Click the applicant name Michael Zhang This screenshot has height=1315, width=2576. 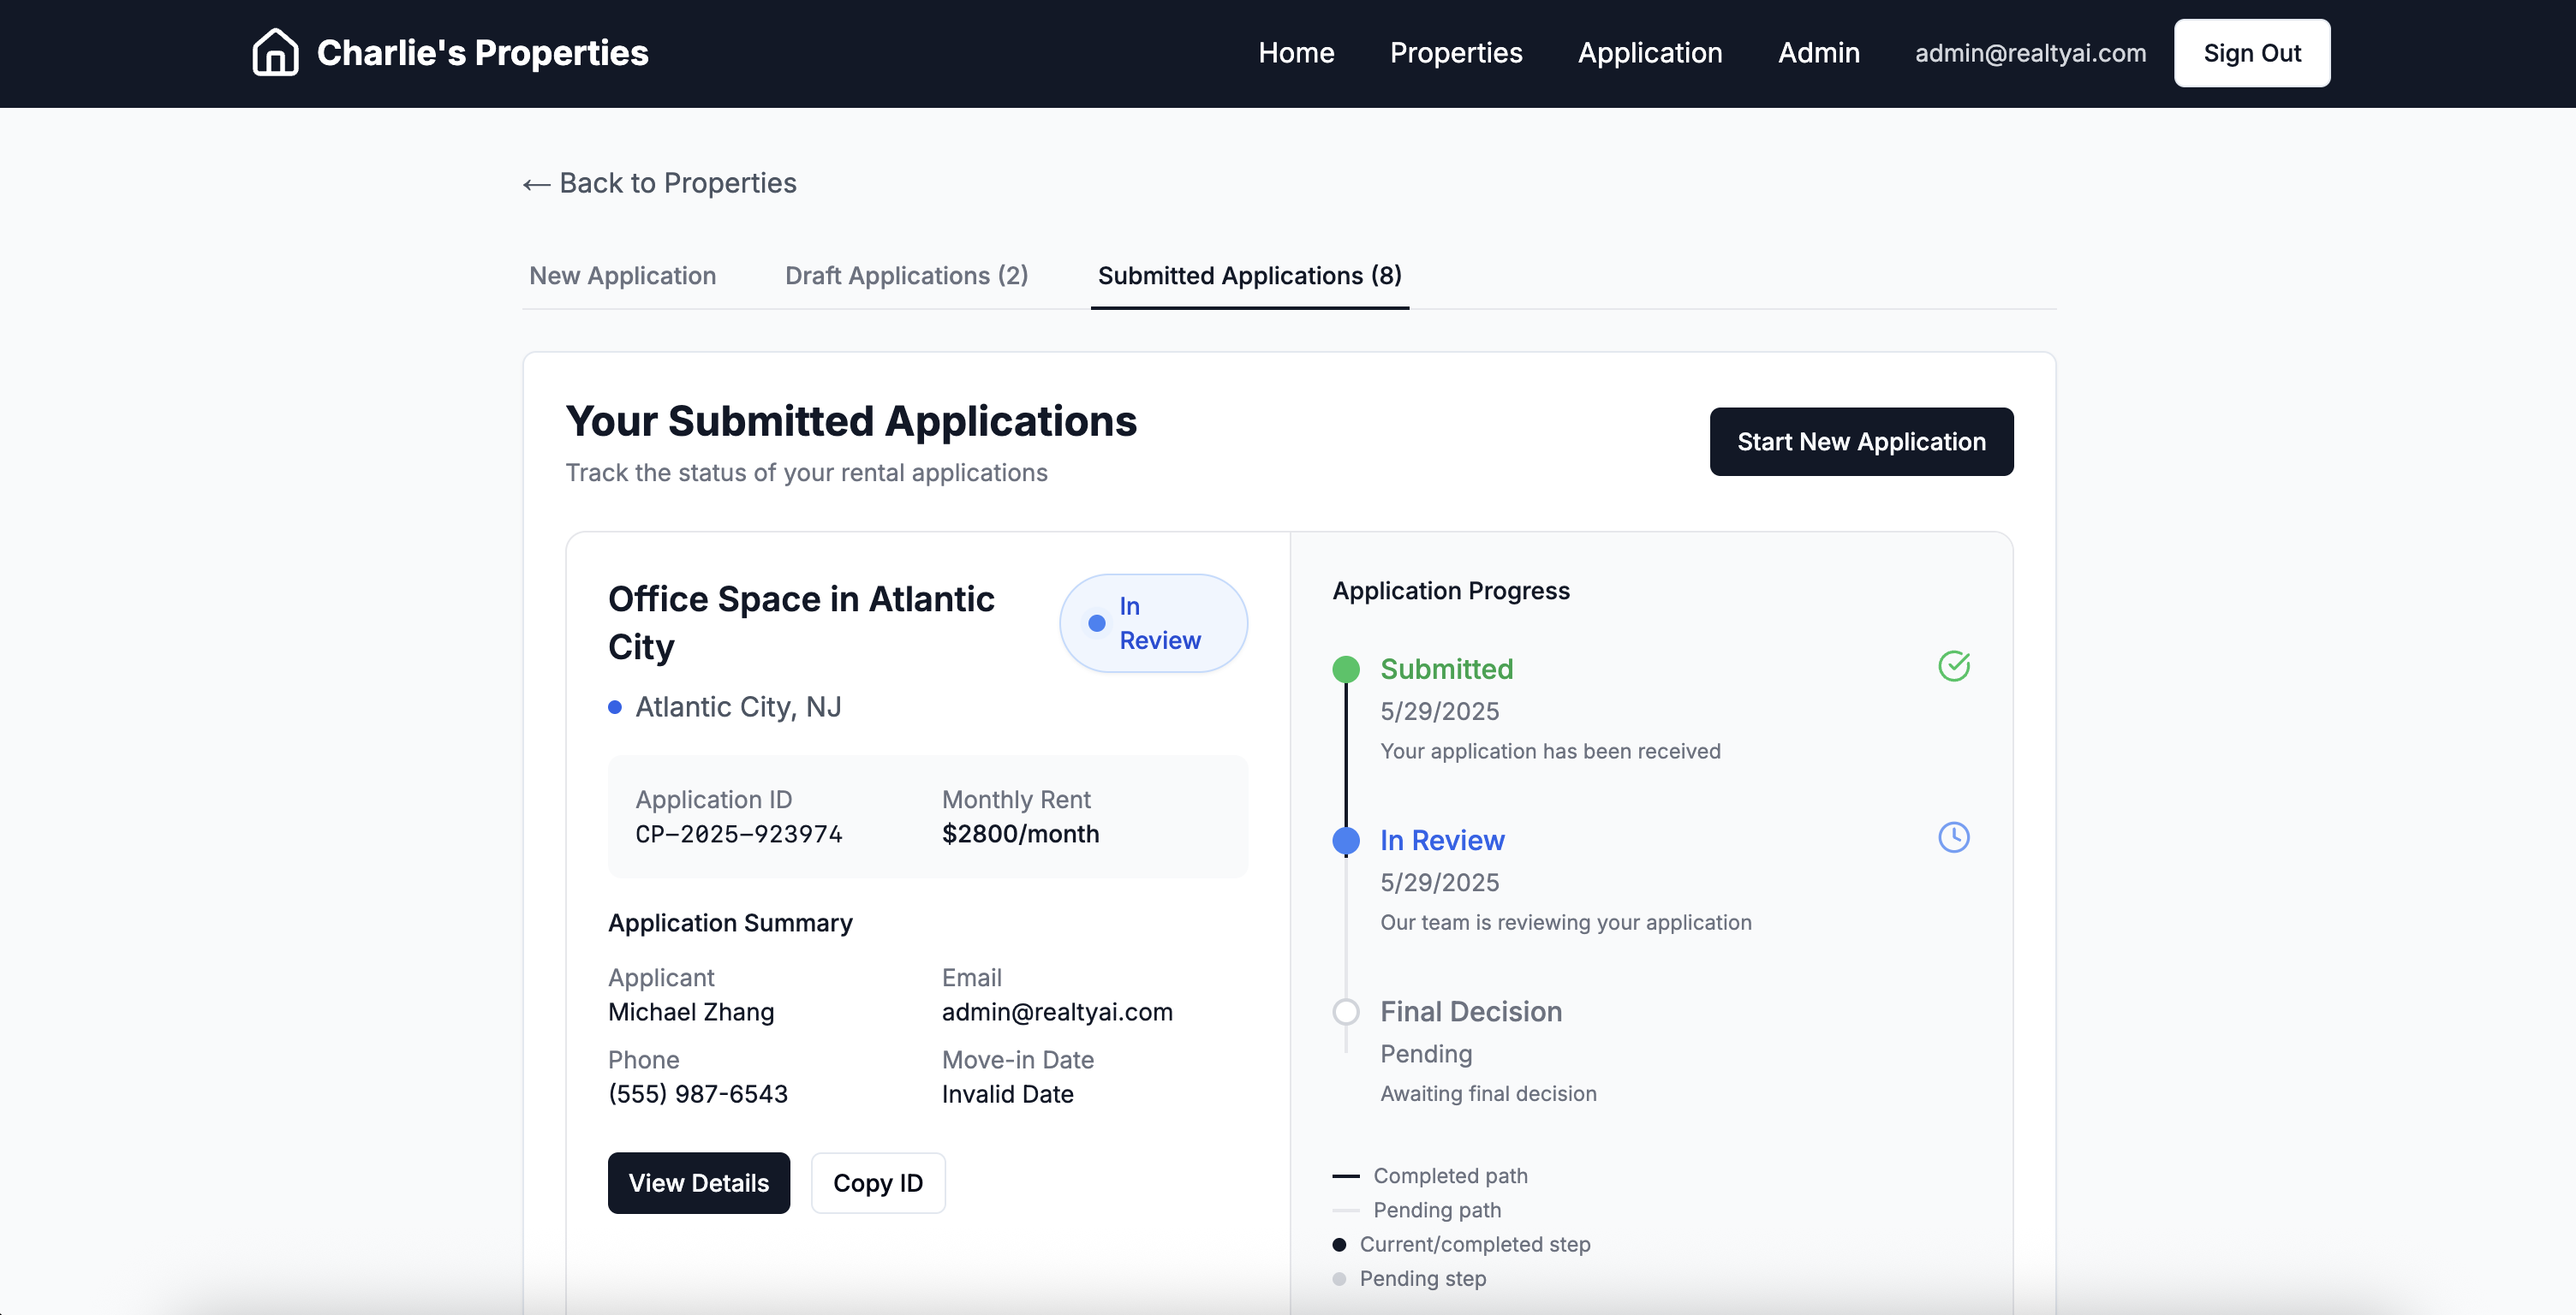(x=691, y=1012)
